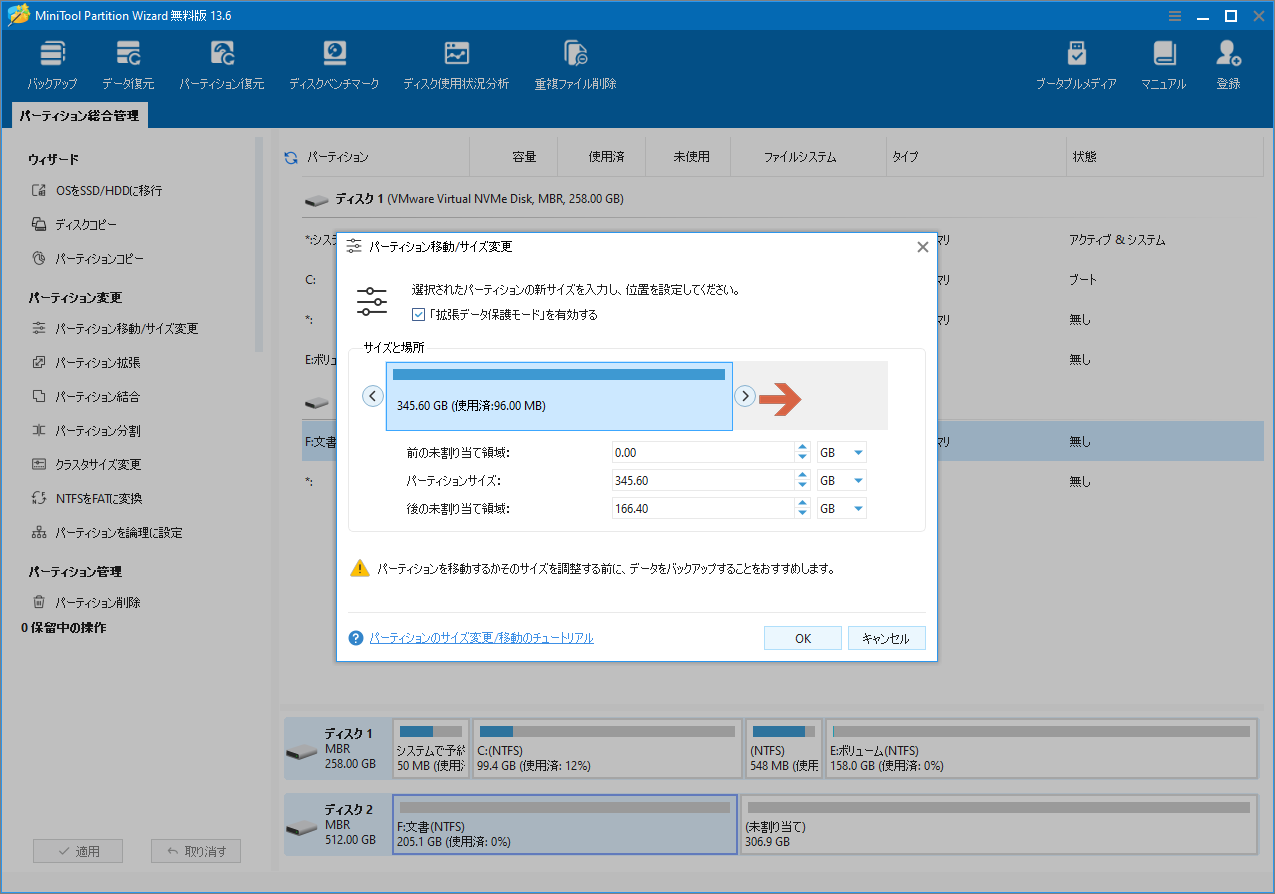Open ディスク使用状況分析 (disk space analyzer)
This screenshot has height=894, width=1275.
pyautogui.click(x=458, y=62)
